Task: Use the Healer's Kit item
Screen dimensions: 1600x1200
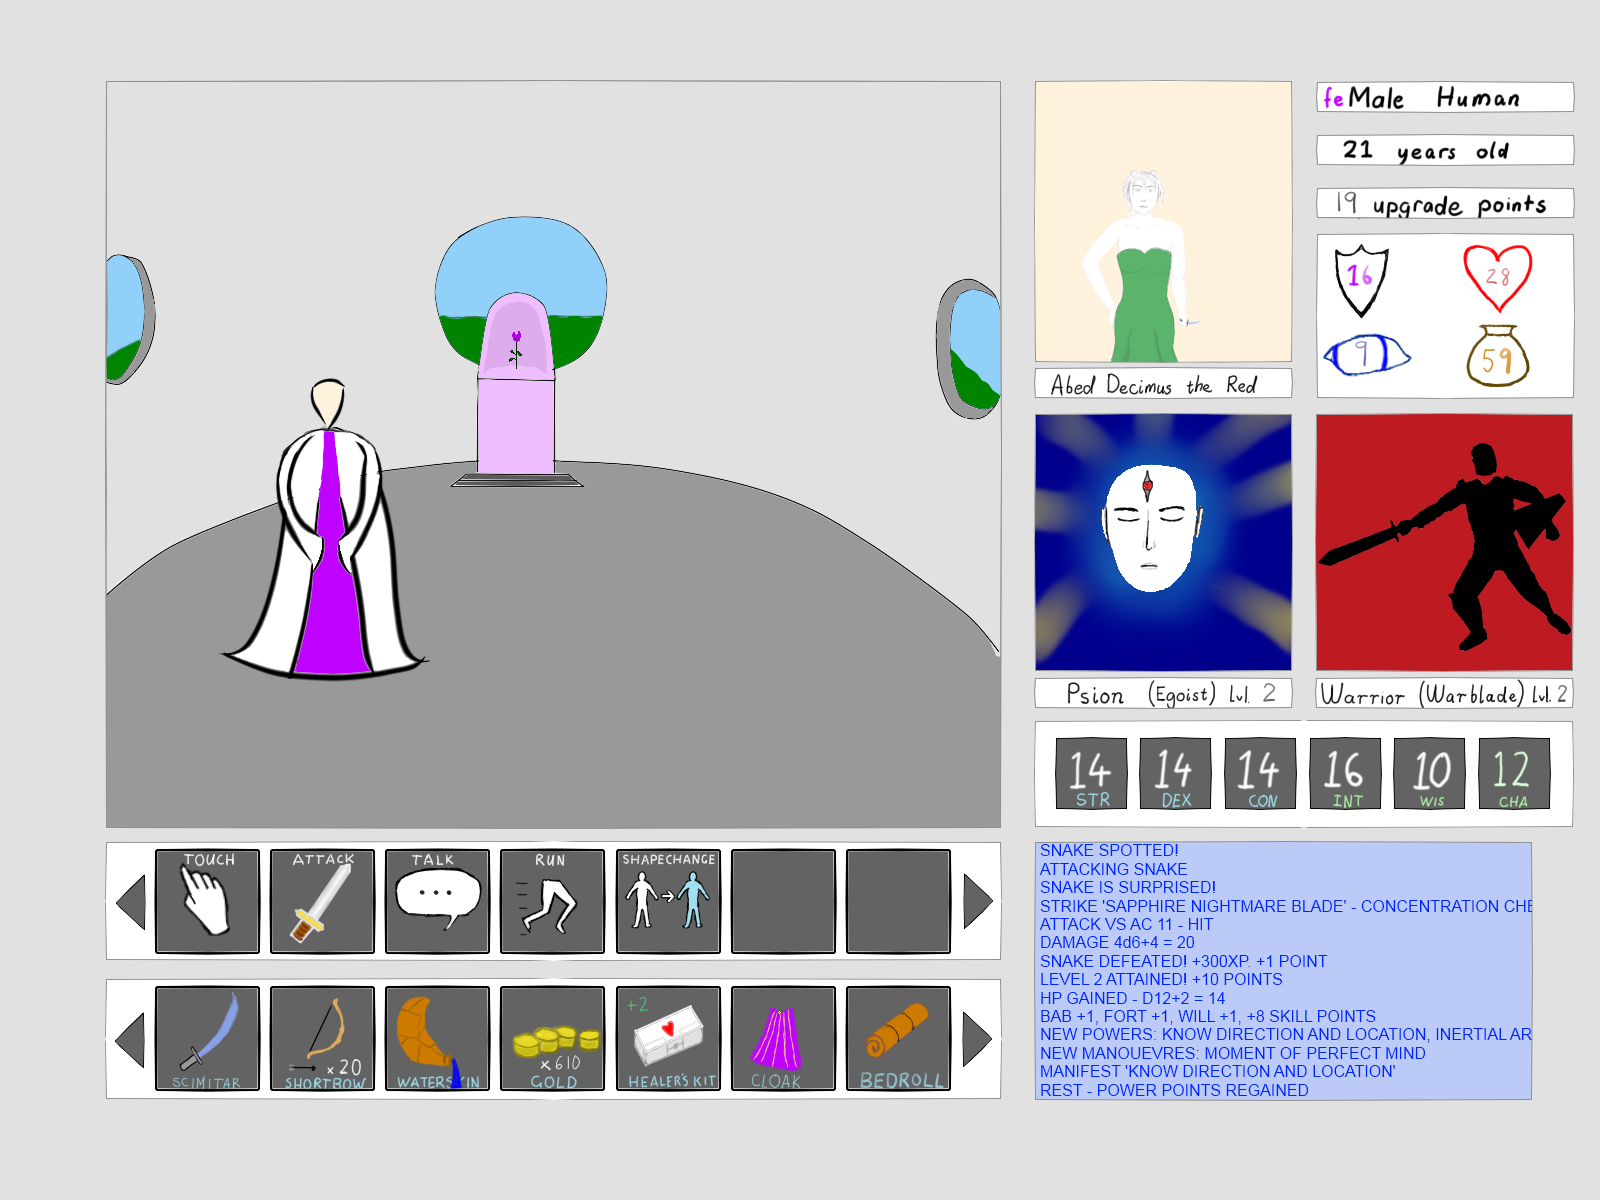Action: coord(668,1038)
